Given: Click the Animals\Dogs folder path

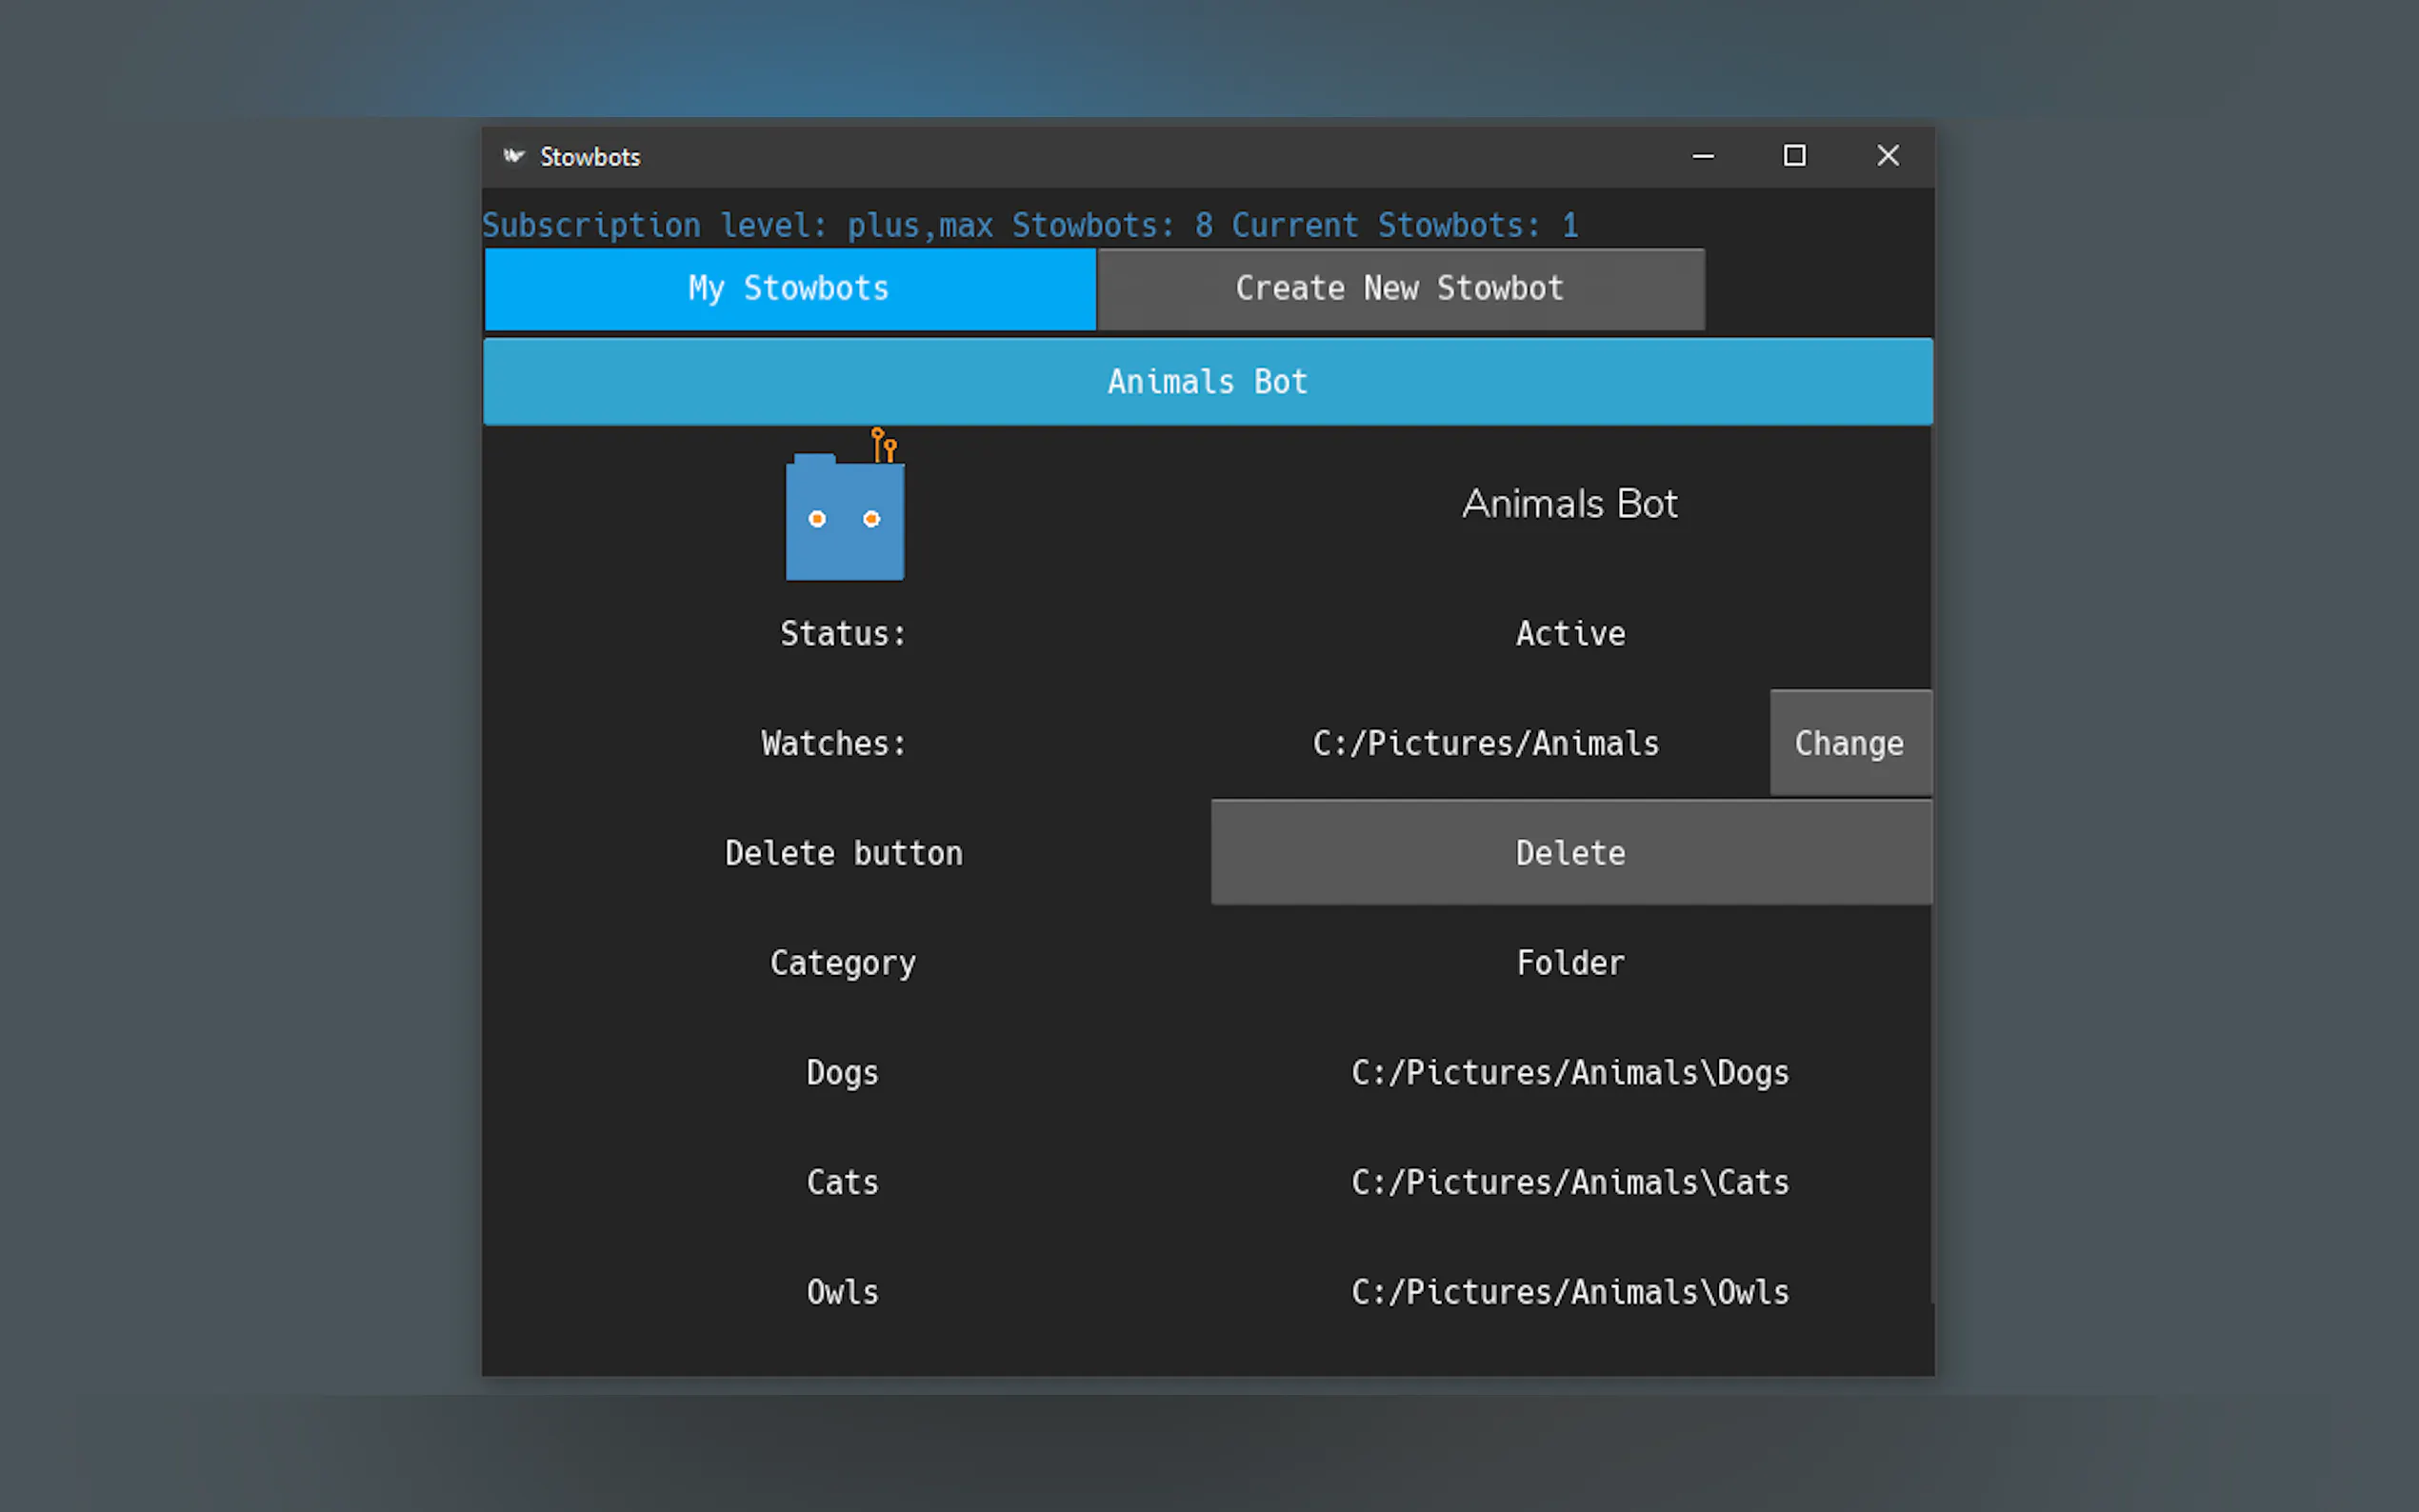Looking at the screenshot, I should (x=1570, y=1073).
